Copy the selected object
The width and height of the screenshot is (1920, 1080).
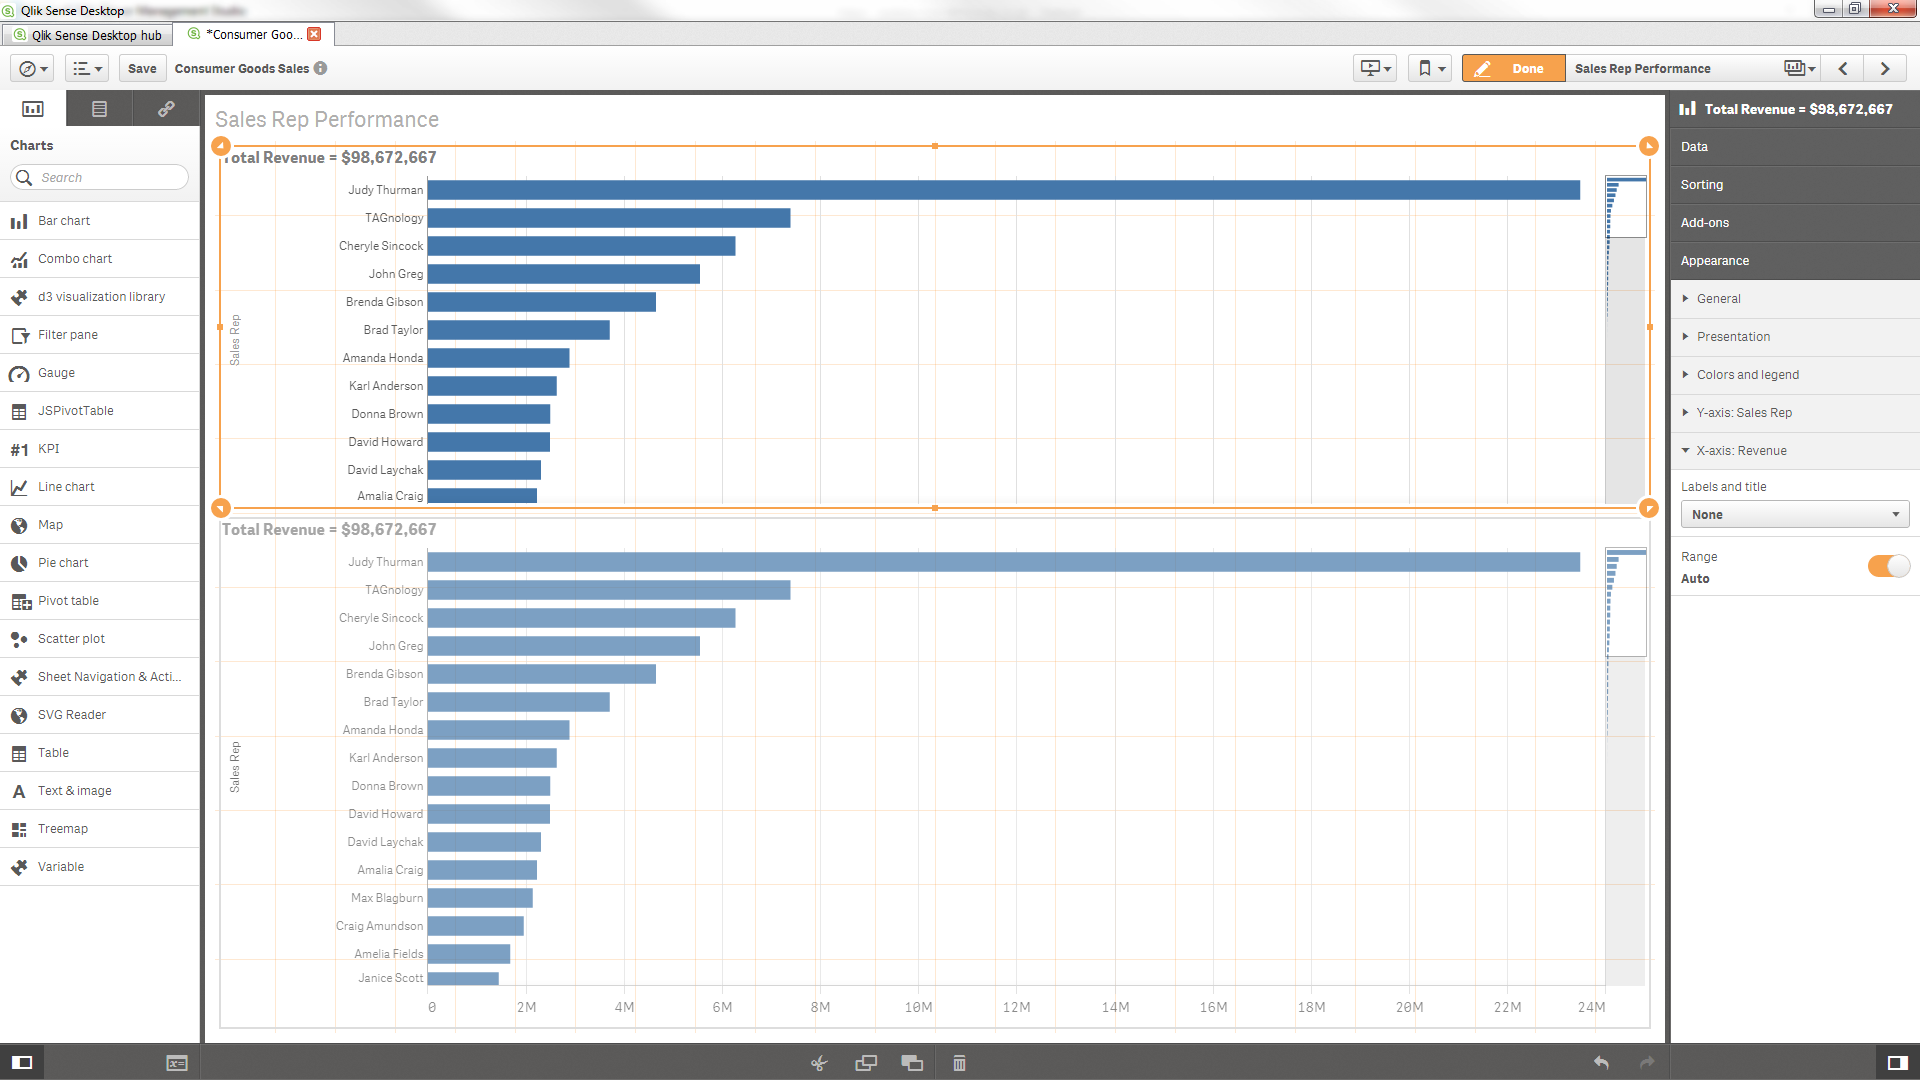tap(866, 1063)
